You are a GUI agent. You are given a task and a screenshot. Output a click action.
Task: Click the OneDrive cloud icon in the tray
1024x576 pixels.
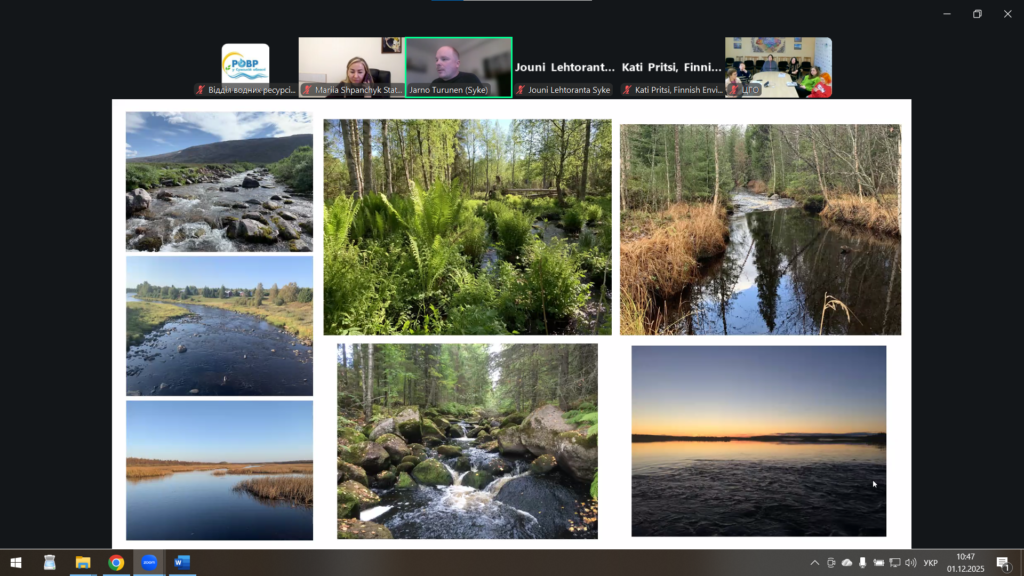847,563
